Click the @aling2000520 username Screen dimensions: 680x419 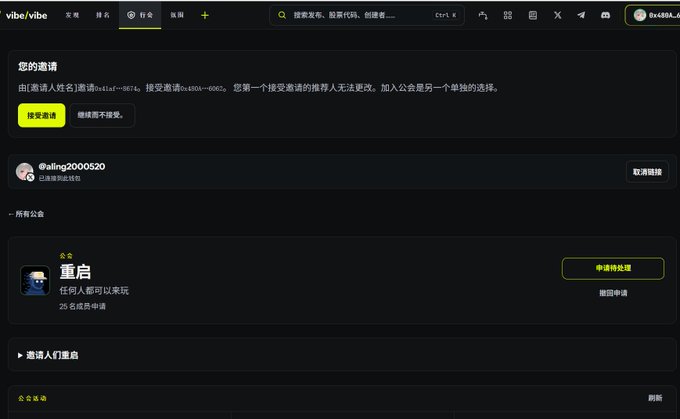[72, 166]
